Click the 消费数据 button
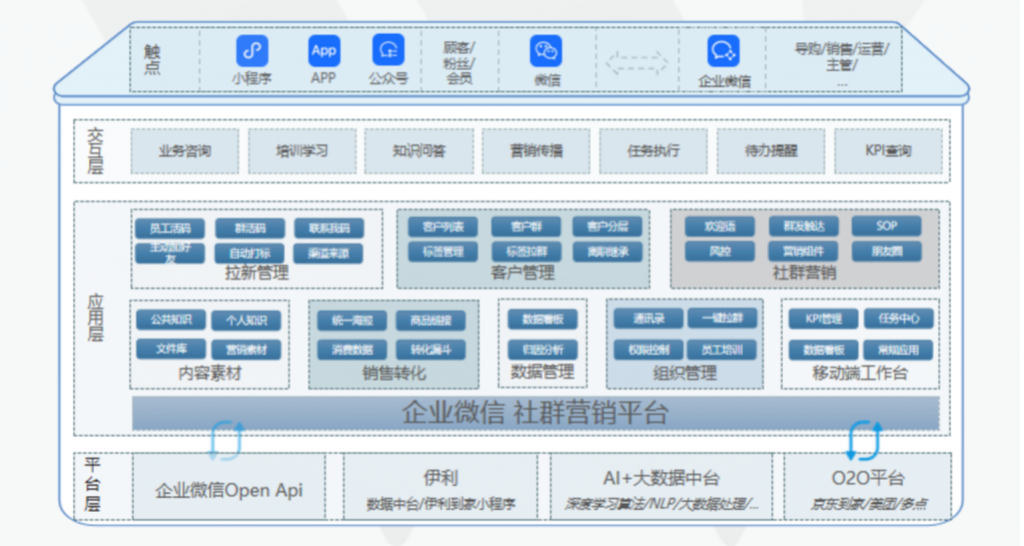The height and width of the screenshot is (546, 1024). (x=353, y=349)
